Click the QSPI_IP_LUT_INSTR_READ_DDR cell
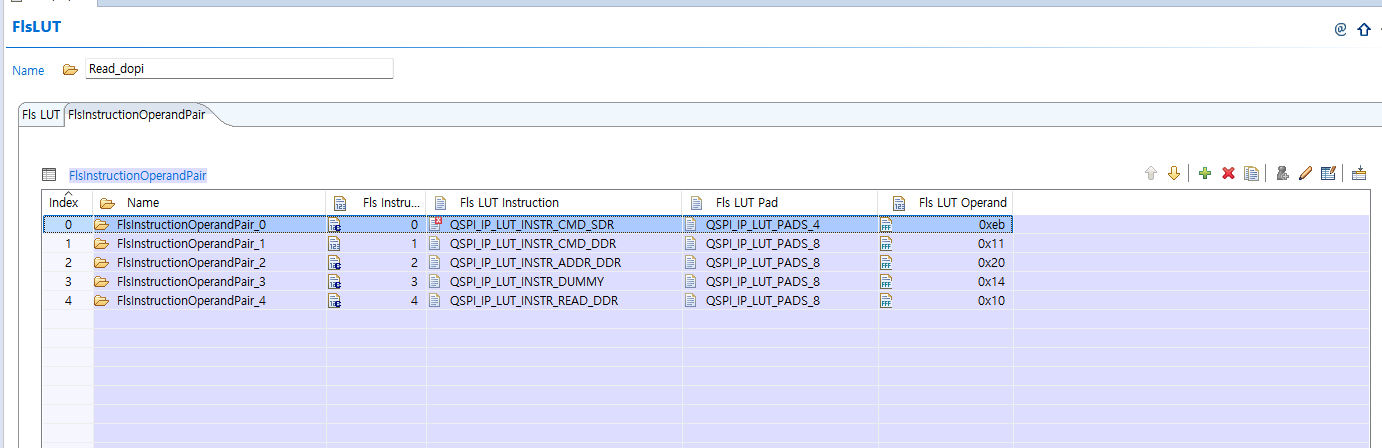Screen dimensions: 1382x448 pyautogui.click(x=554, y=300)
